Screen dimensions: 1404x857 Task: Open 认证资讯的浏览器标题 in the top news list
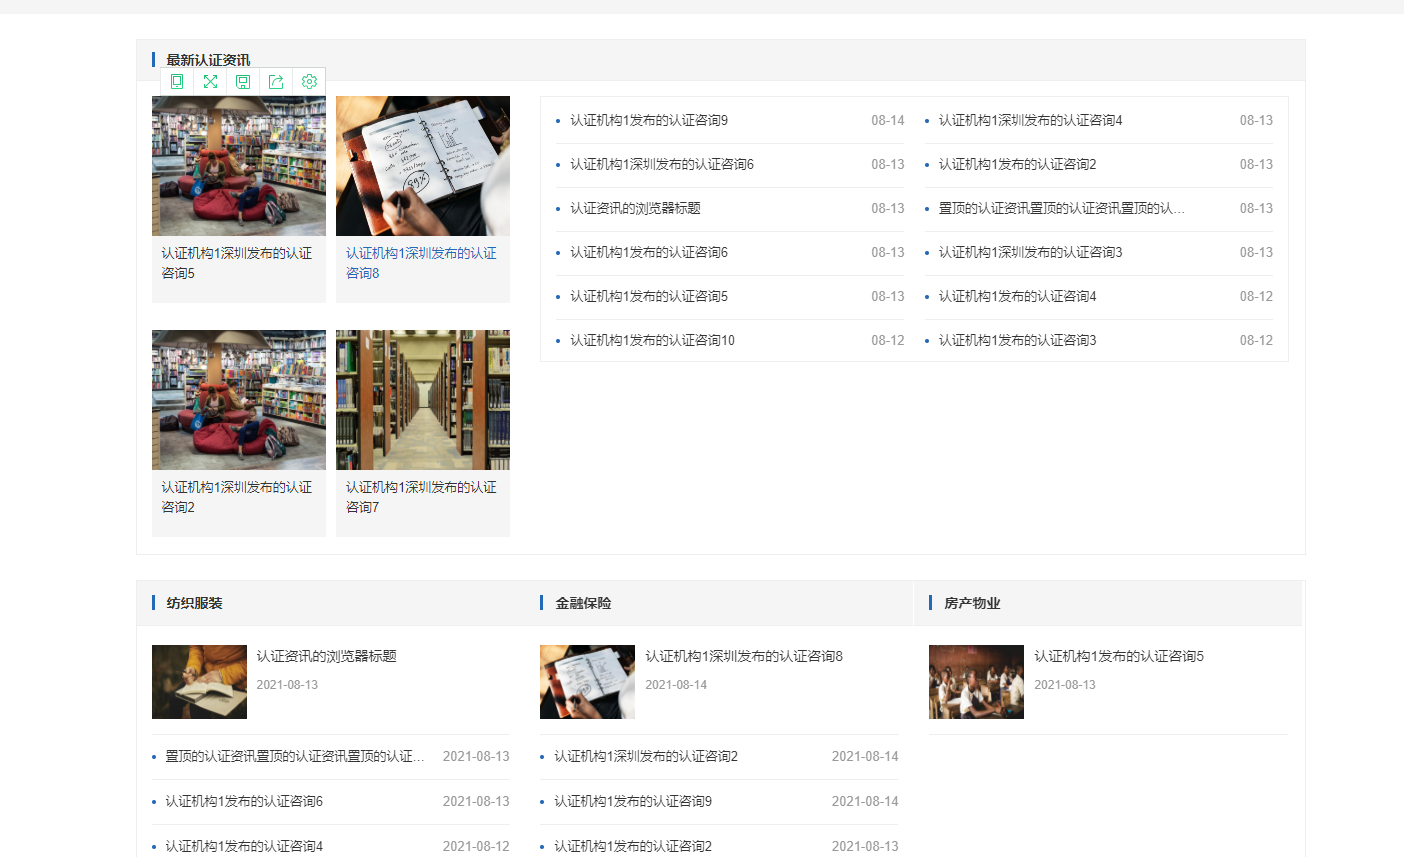(635, 208)
